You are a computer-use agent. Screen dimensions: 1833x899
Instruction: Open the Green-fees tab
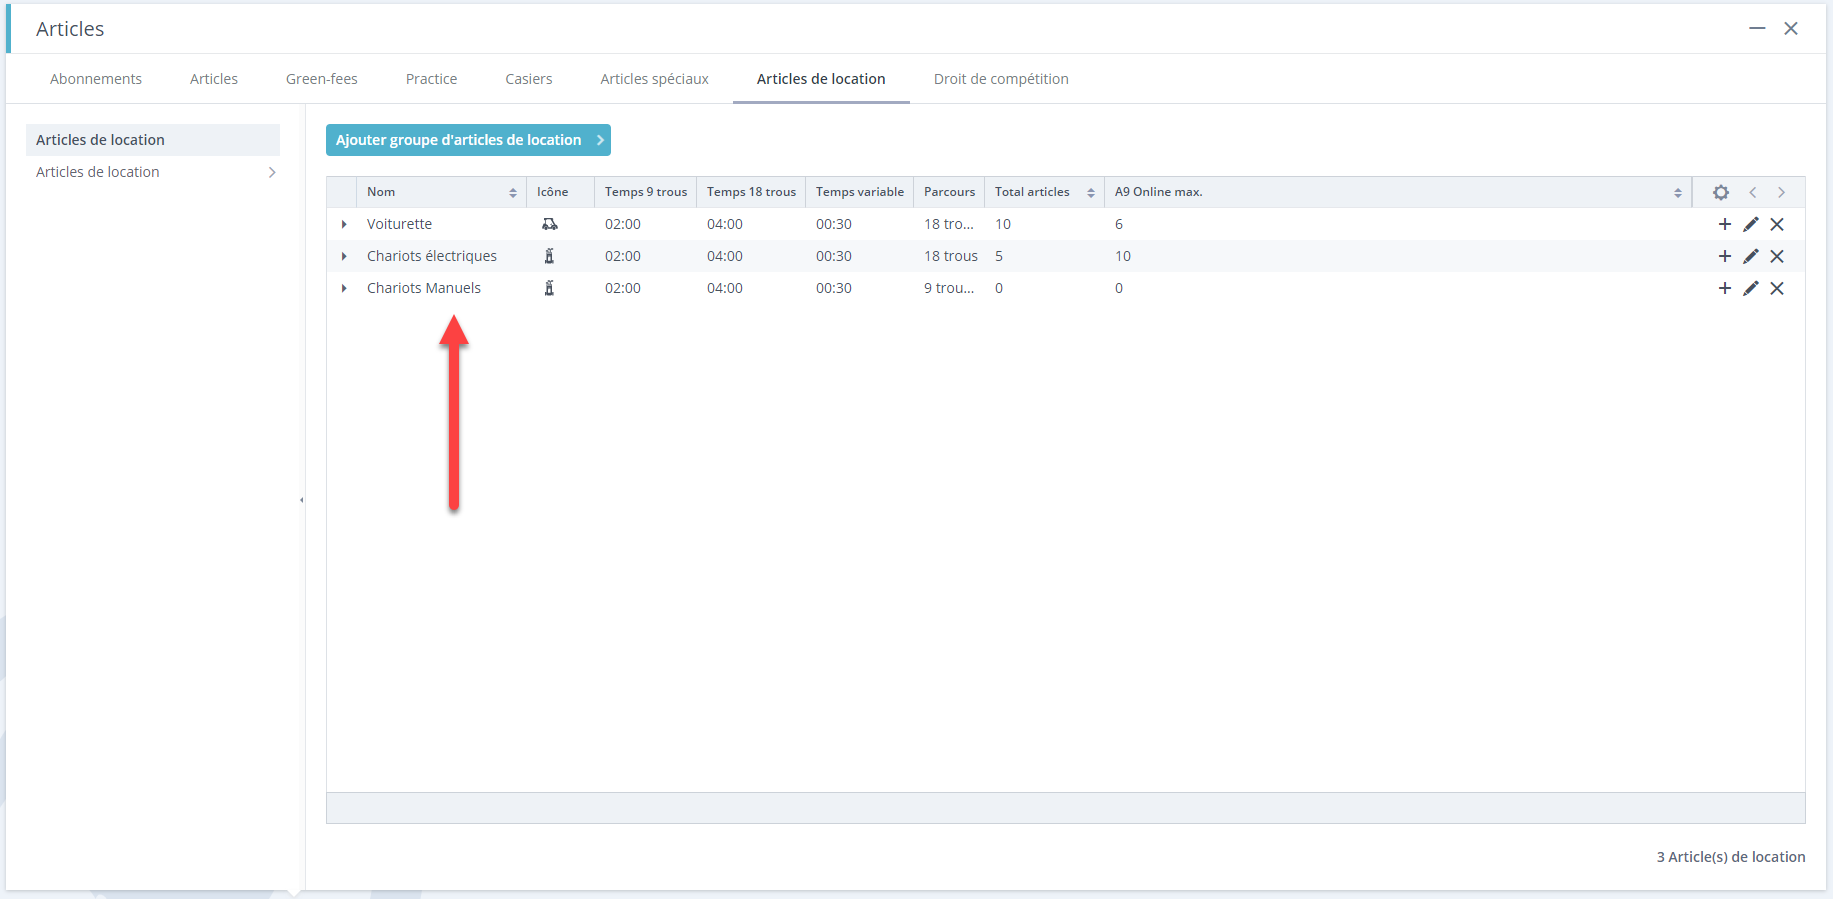(322, 79)
